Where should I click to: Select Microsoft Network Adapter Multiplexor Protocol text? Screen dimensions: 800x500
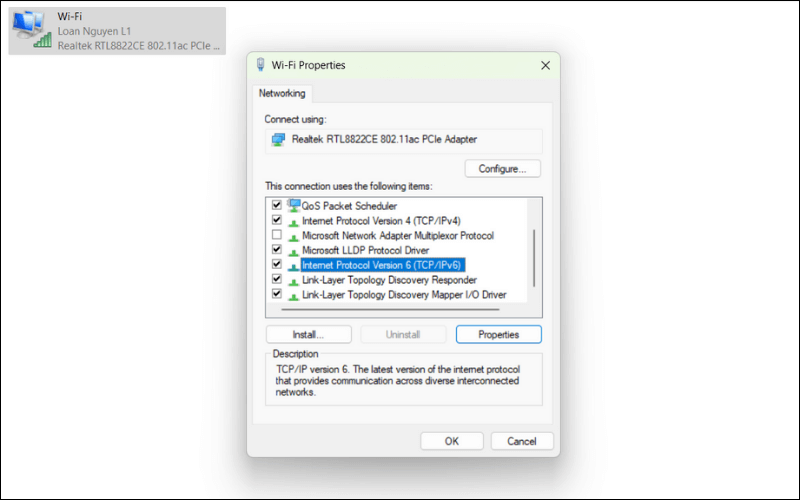pyautogui.click(x=398, y=236)
